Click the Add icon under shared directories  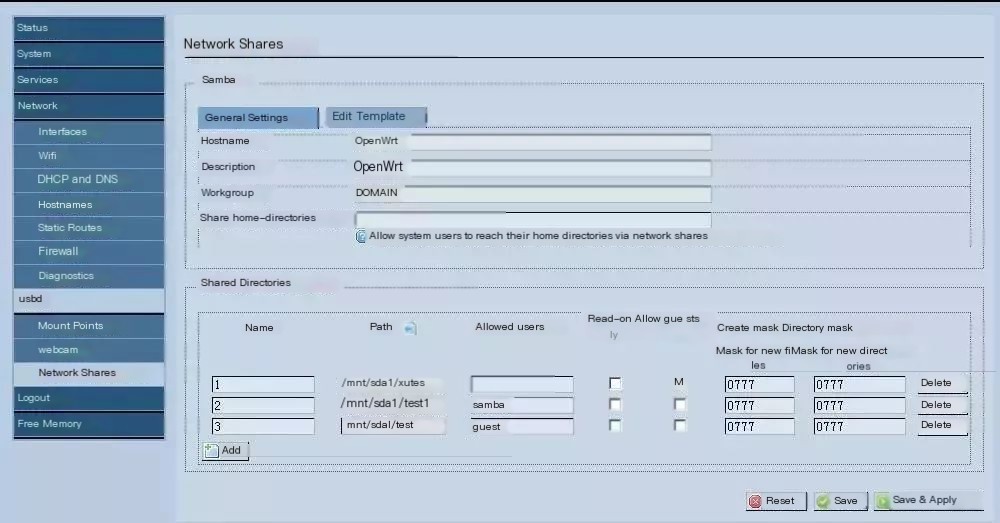[211, 450]
